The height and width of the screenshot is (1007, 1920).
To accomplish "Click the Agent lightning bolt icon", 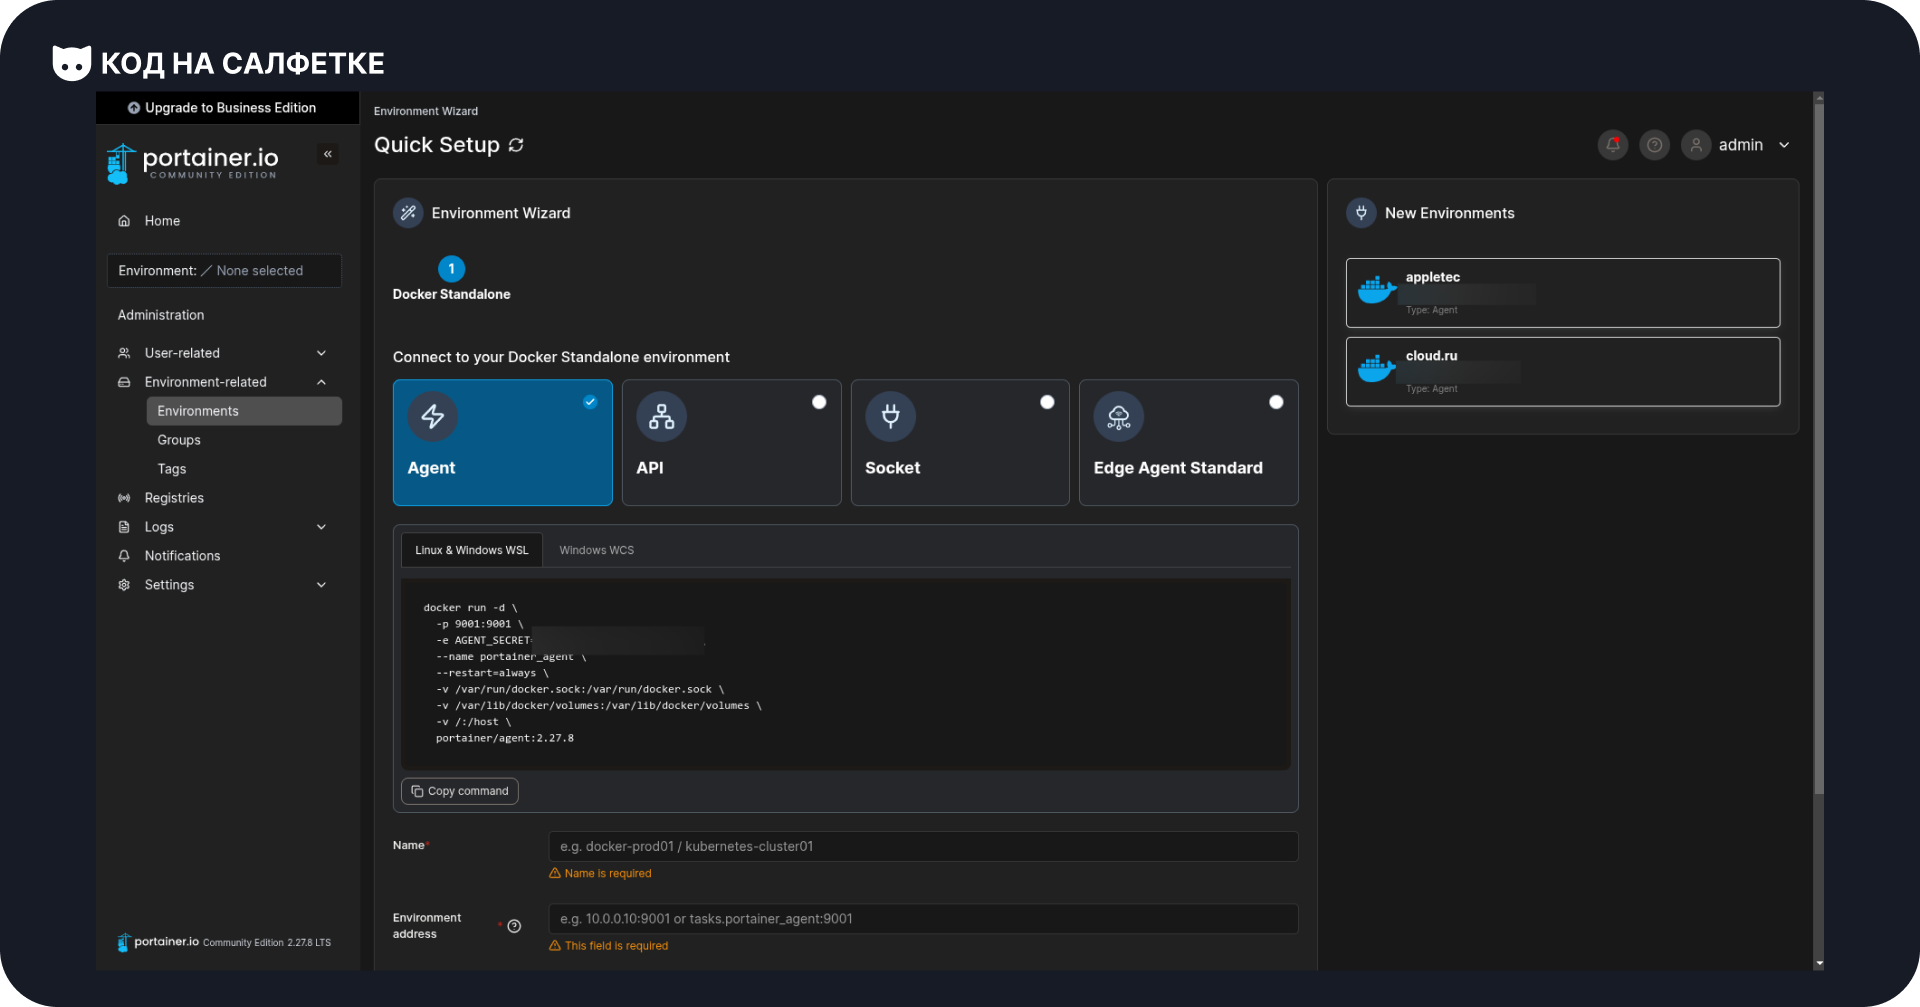I will click(433, 417).
